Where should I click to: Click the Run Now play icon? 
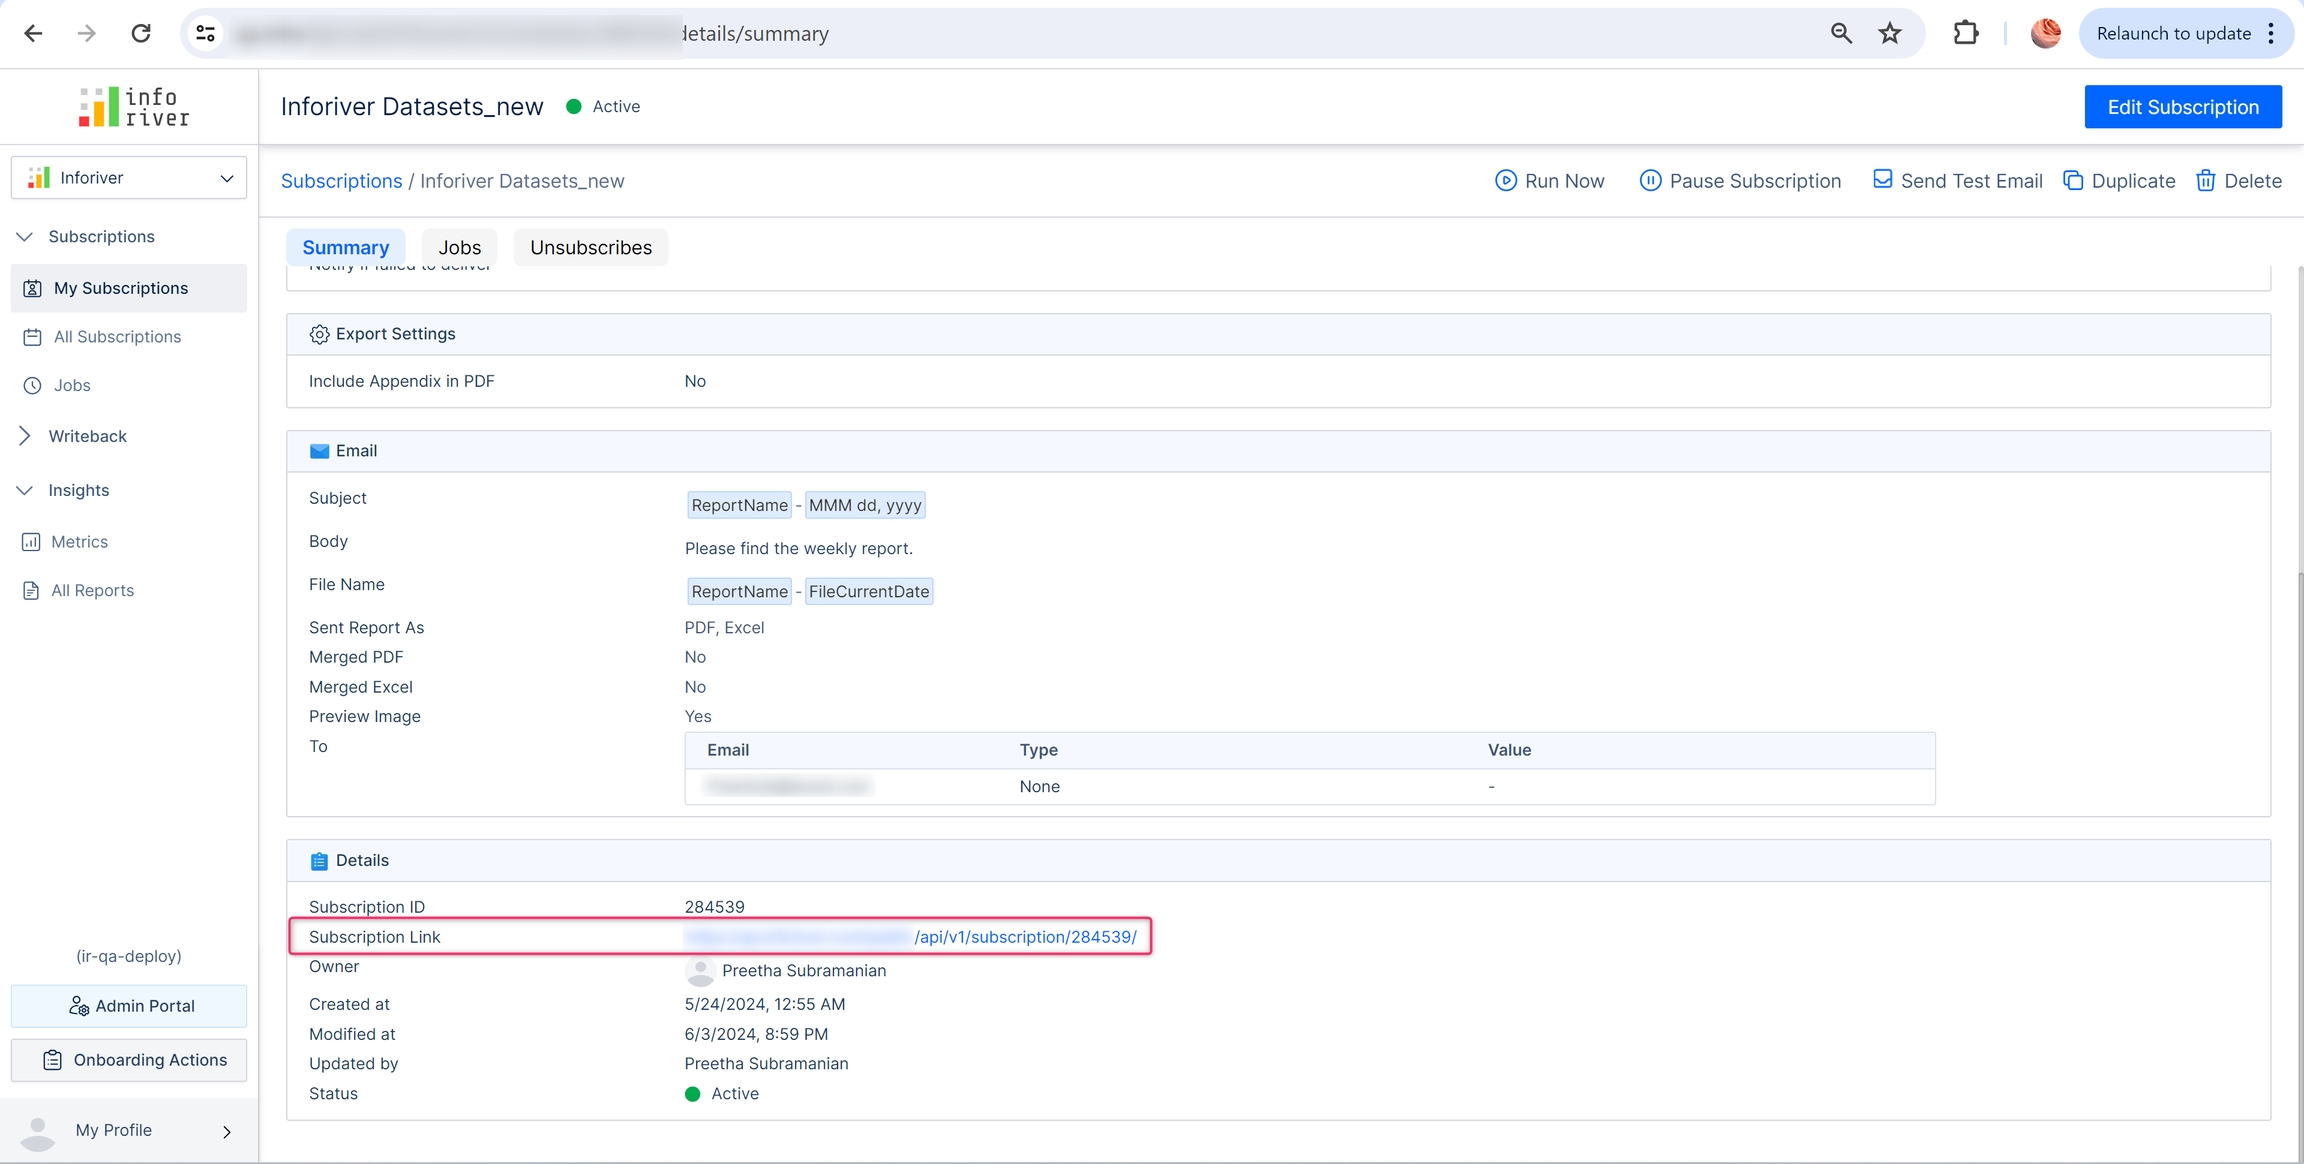pyautogui.click(x=1505, y=181)
